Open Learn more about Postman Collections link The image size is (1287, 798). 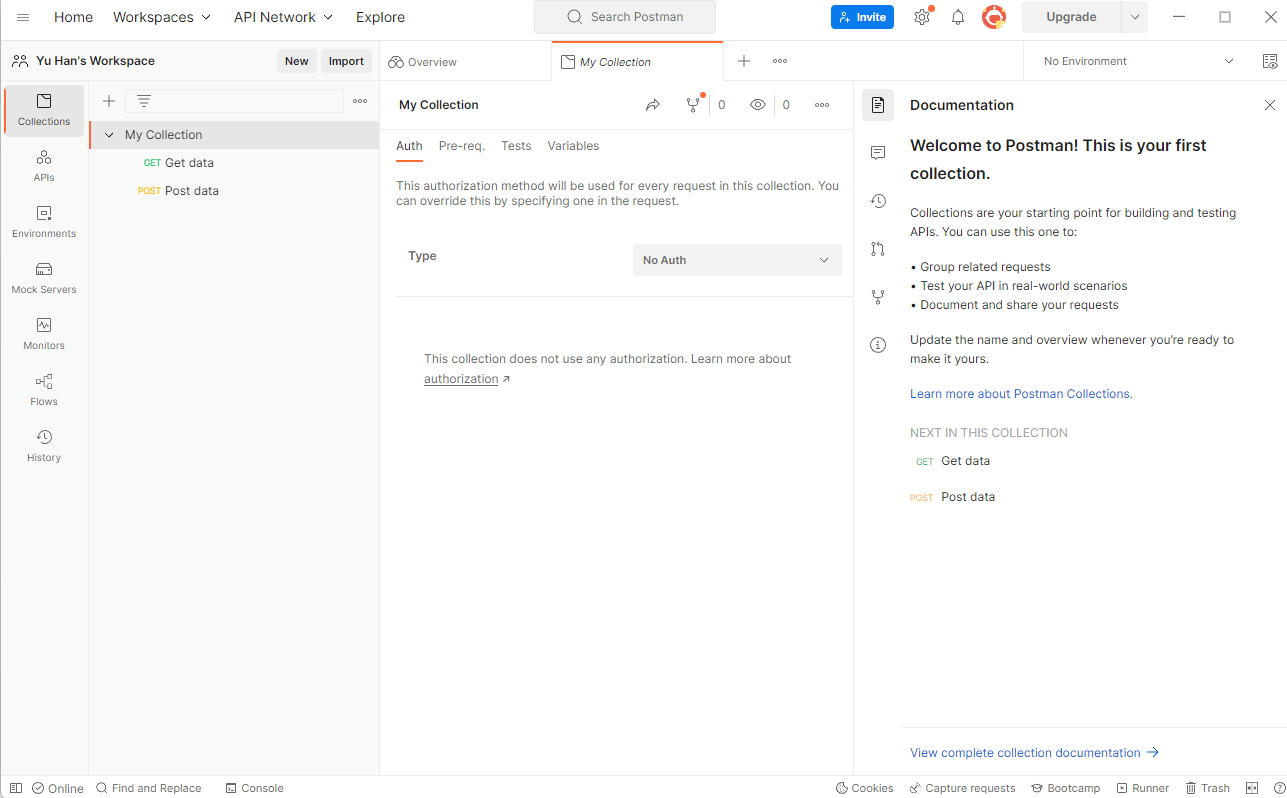[x=1021, y=394]
